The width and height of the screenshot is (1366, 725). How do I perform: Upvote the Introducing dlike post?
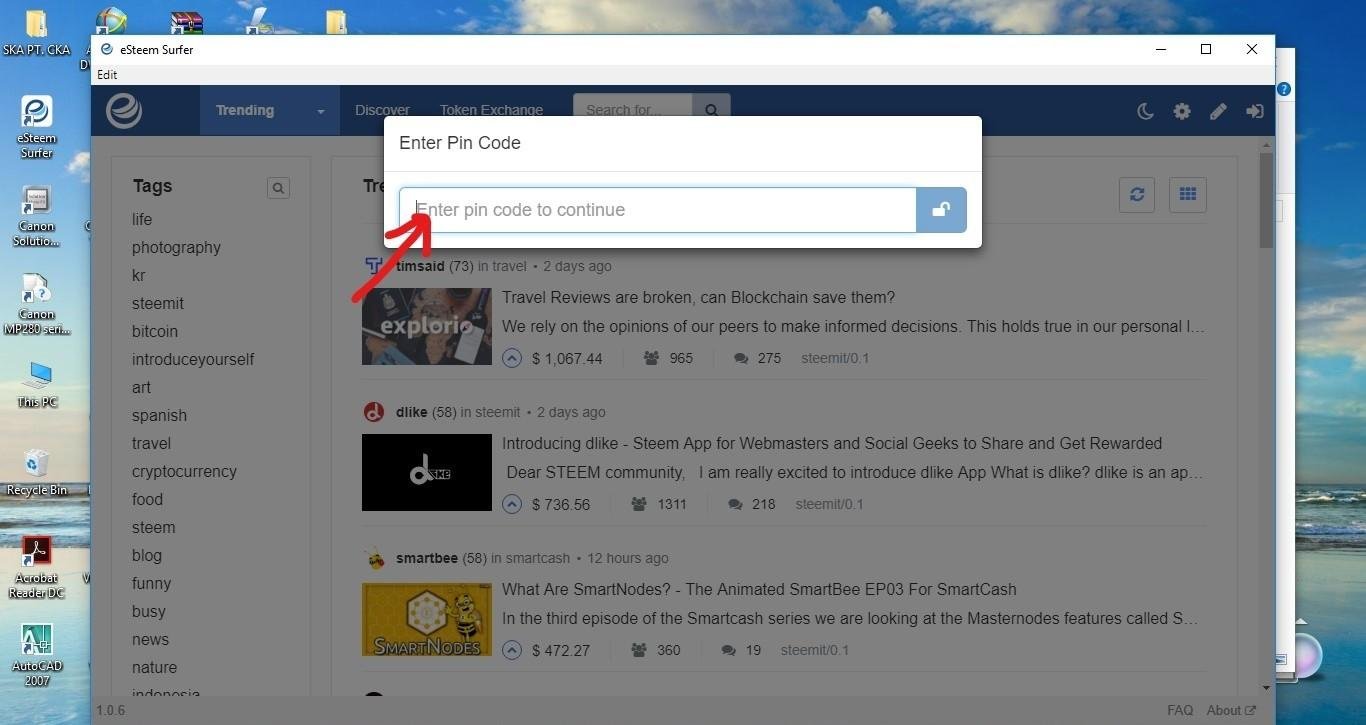tap(512, 504)
